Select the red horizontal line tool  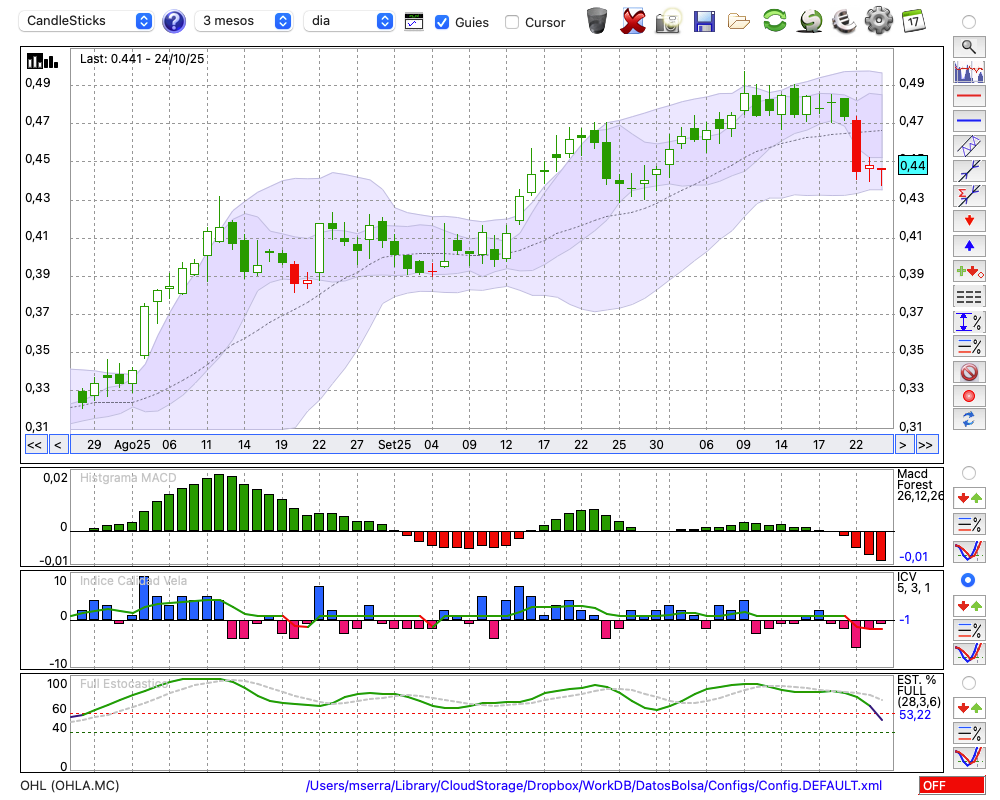click(969, 96)
